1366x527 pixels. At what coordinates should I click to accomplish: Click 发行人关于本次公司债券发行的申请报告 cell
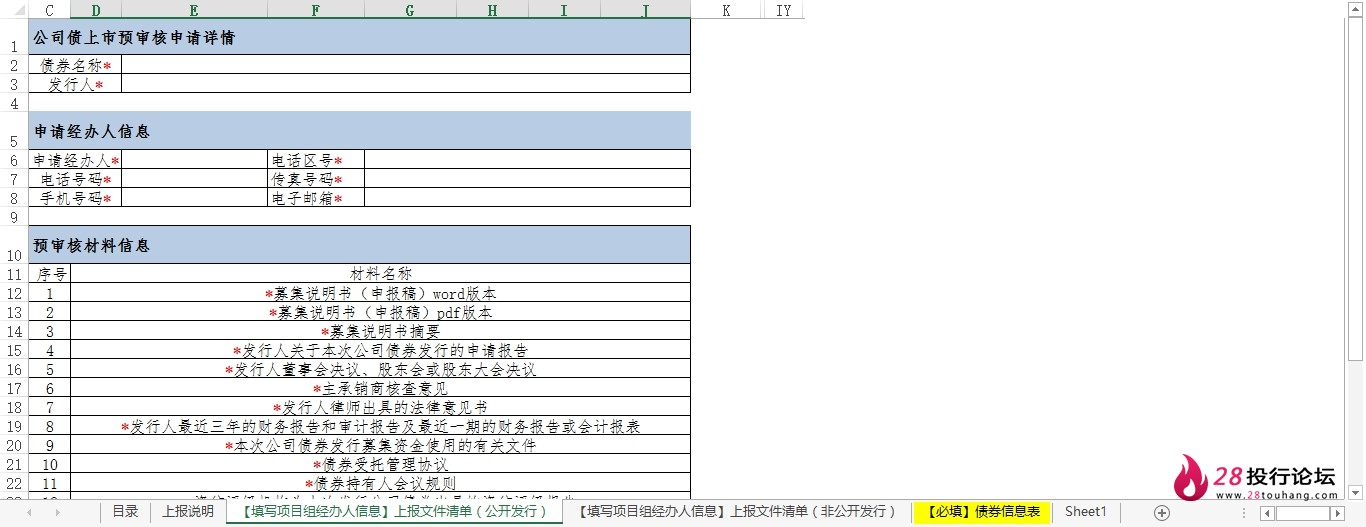[x=380, y=350]
